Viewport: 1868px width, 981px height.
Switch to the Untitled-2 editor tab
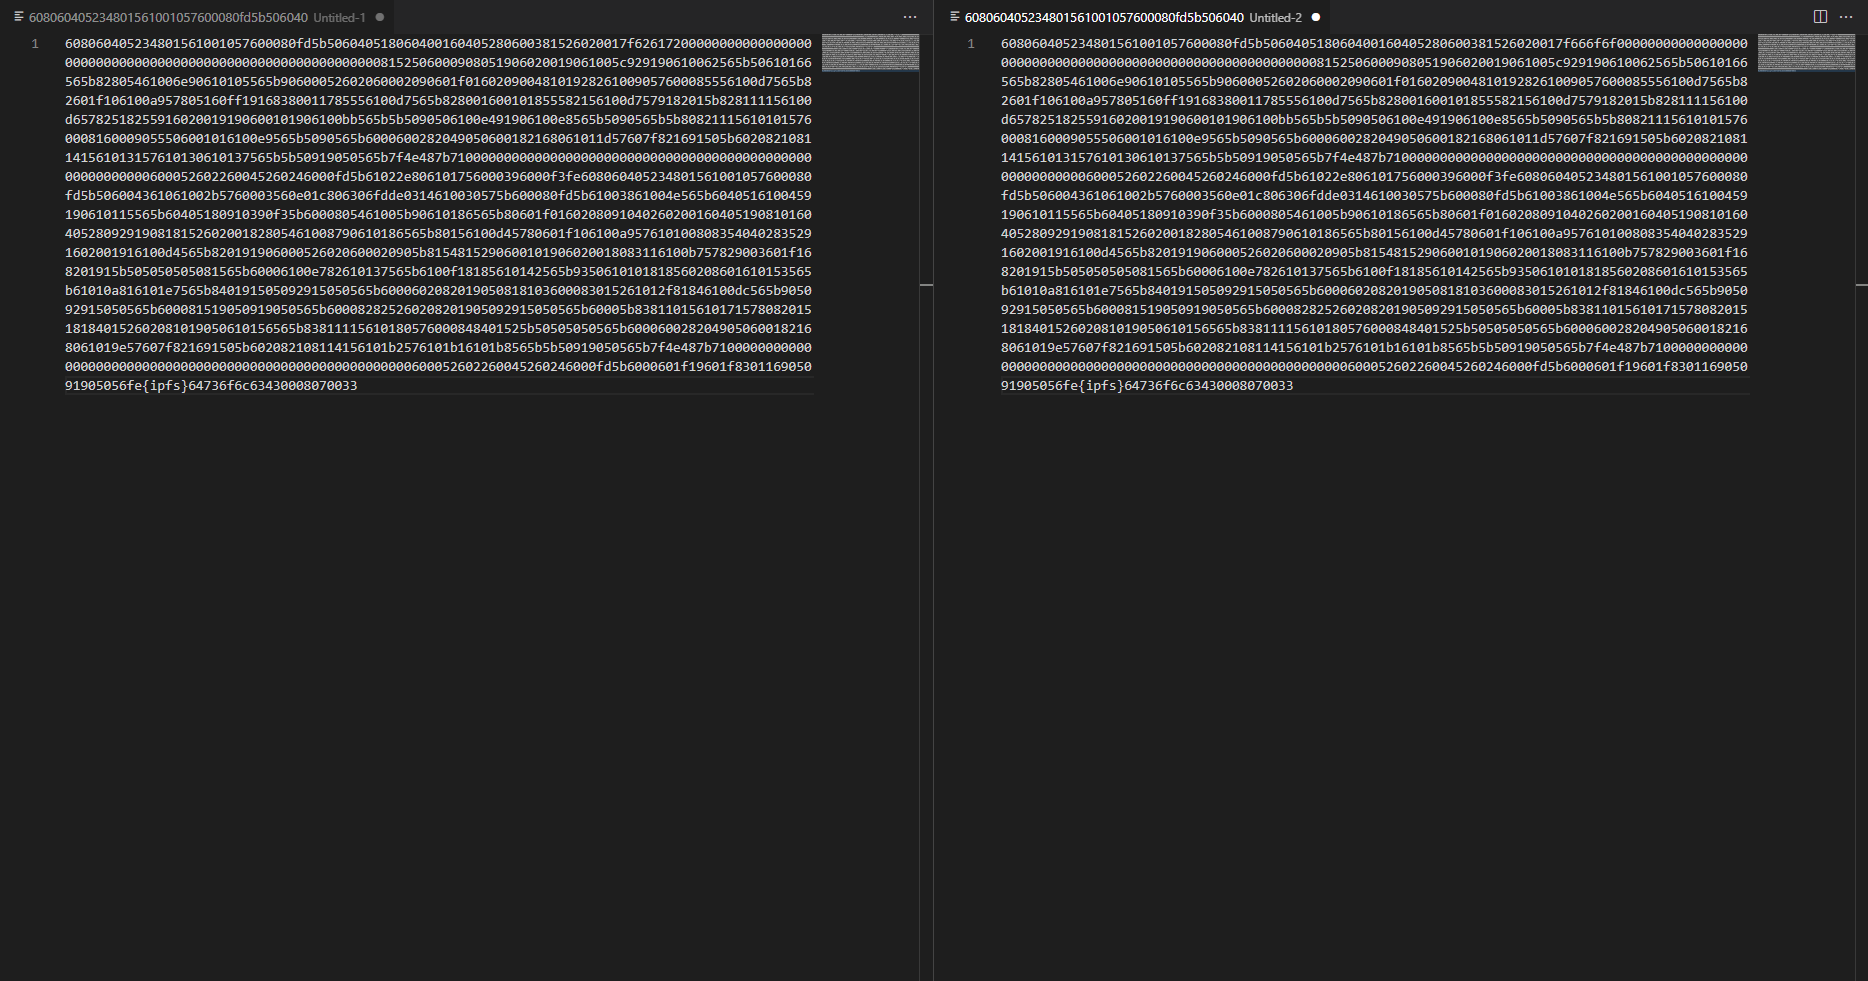pos(1133,17)
